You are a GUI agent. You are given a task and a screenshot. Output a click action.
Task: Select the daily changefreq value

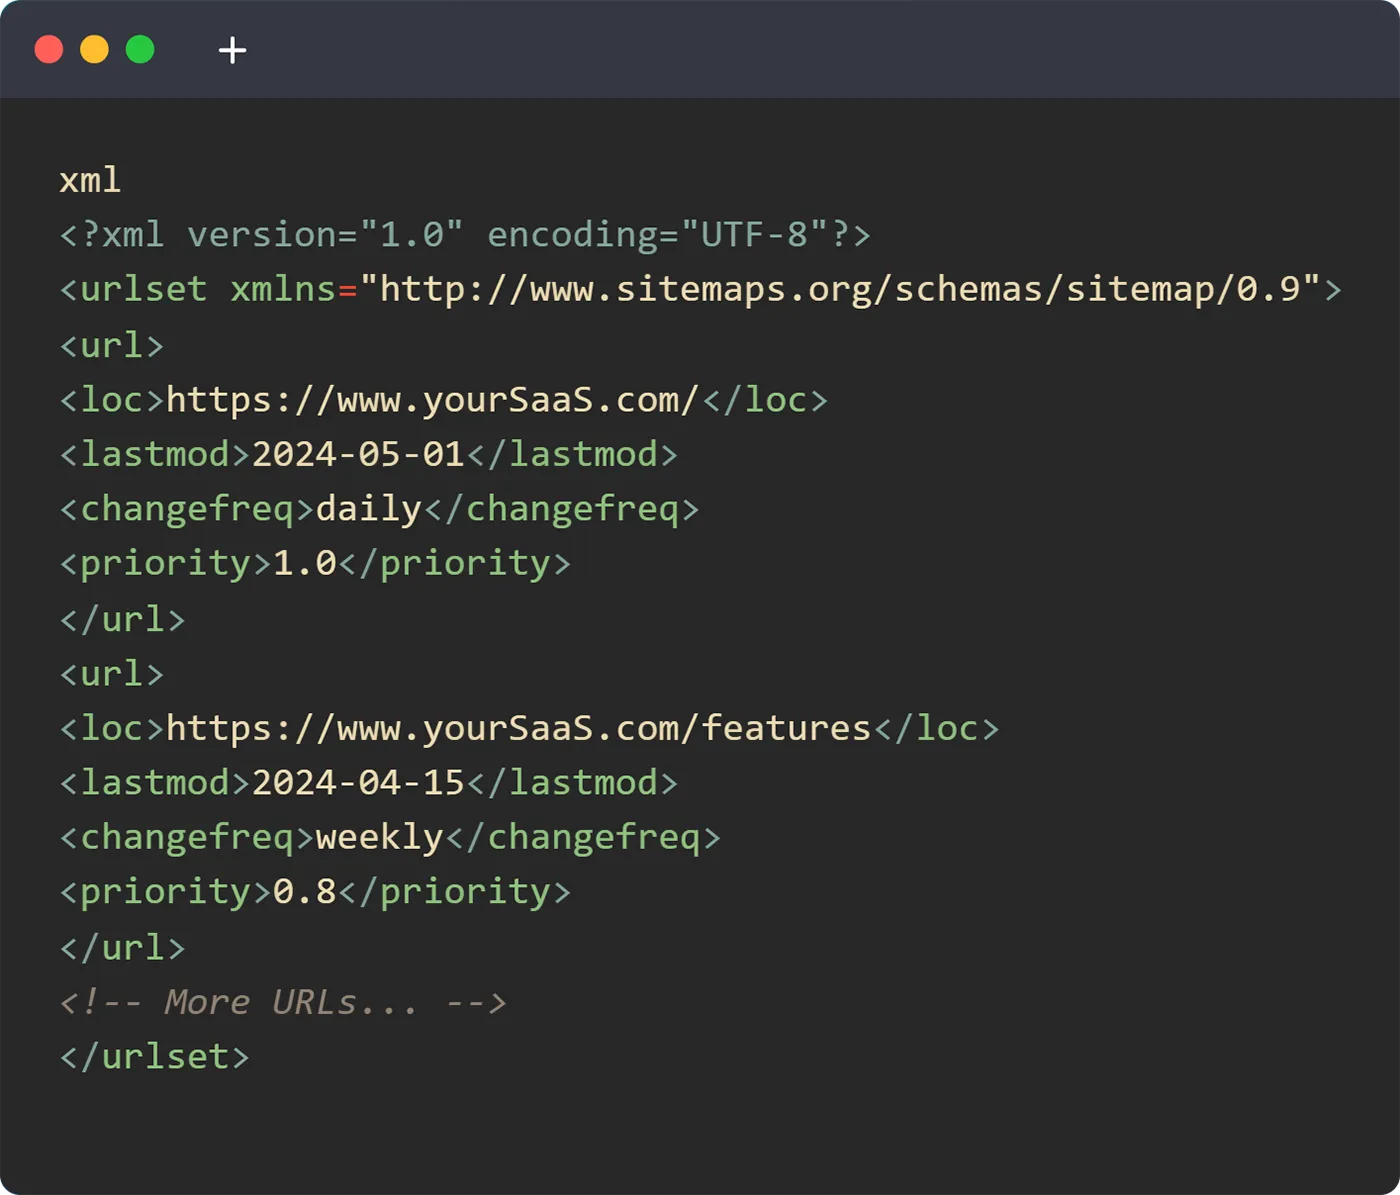click(366, 508)
